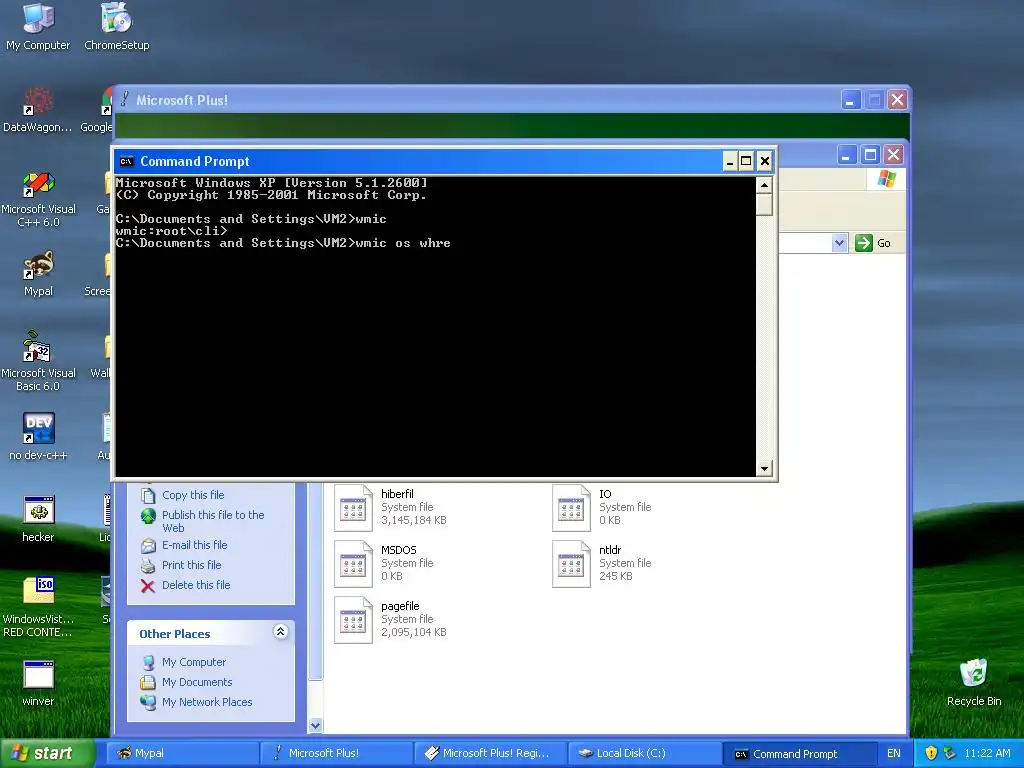Minimize the Microsoft Plus! window
Viewport: 1024px width, 768px height.
point(850,100)
